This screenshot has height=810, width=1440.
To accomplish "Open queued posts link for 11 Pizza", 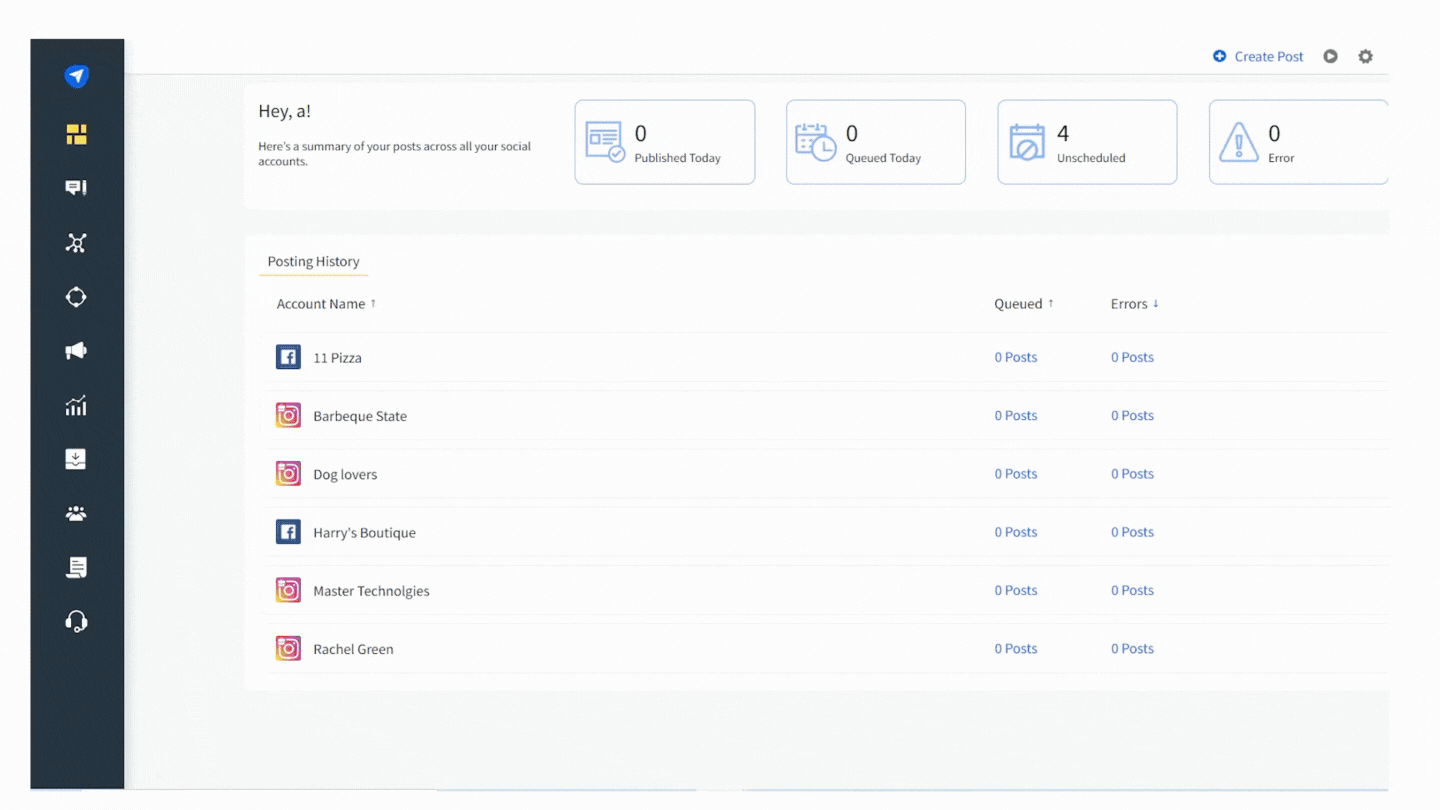I will [1015, 358].
